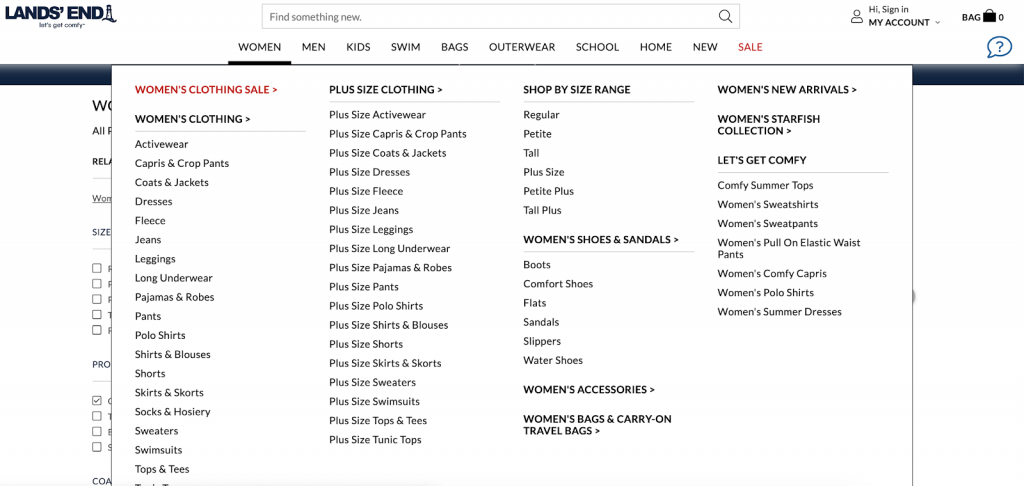Image resolution: width=1024 pixels, height=486 pixels.
Task: Toggle the checked product type checkbox
Action: (97, 400)
